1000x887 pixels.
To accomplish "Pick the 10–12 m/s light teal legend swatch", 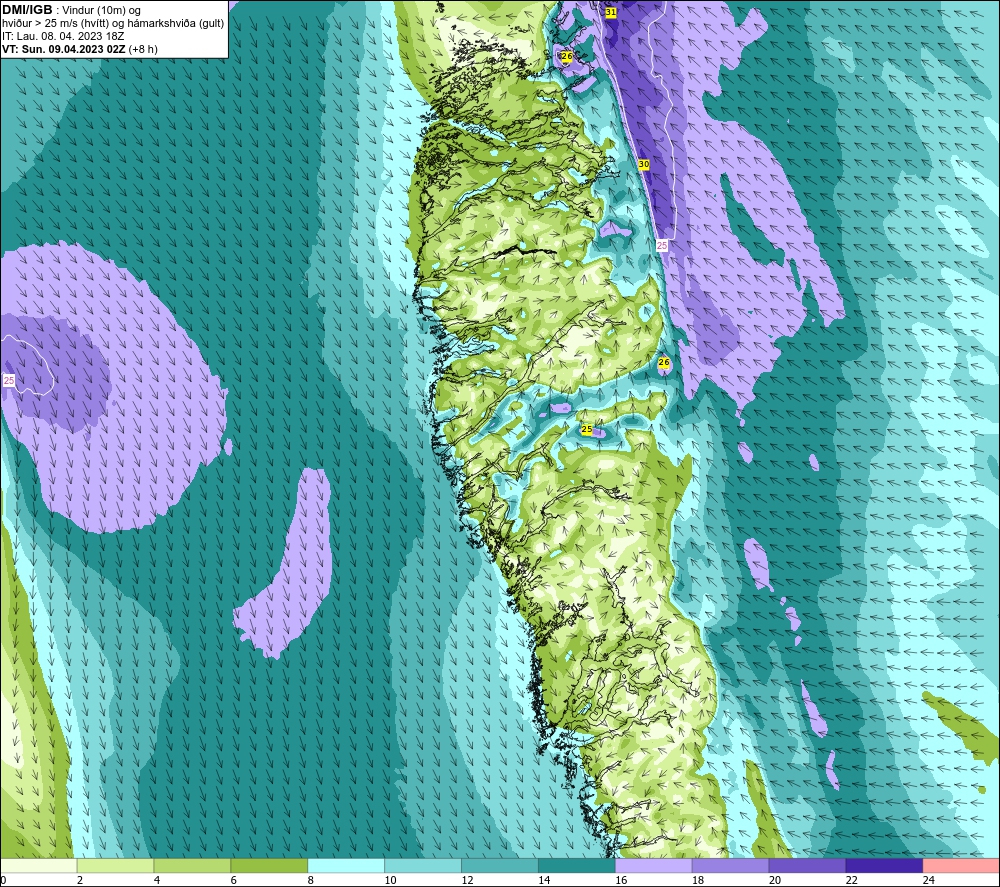I will tap(423, 865).
